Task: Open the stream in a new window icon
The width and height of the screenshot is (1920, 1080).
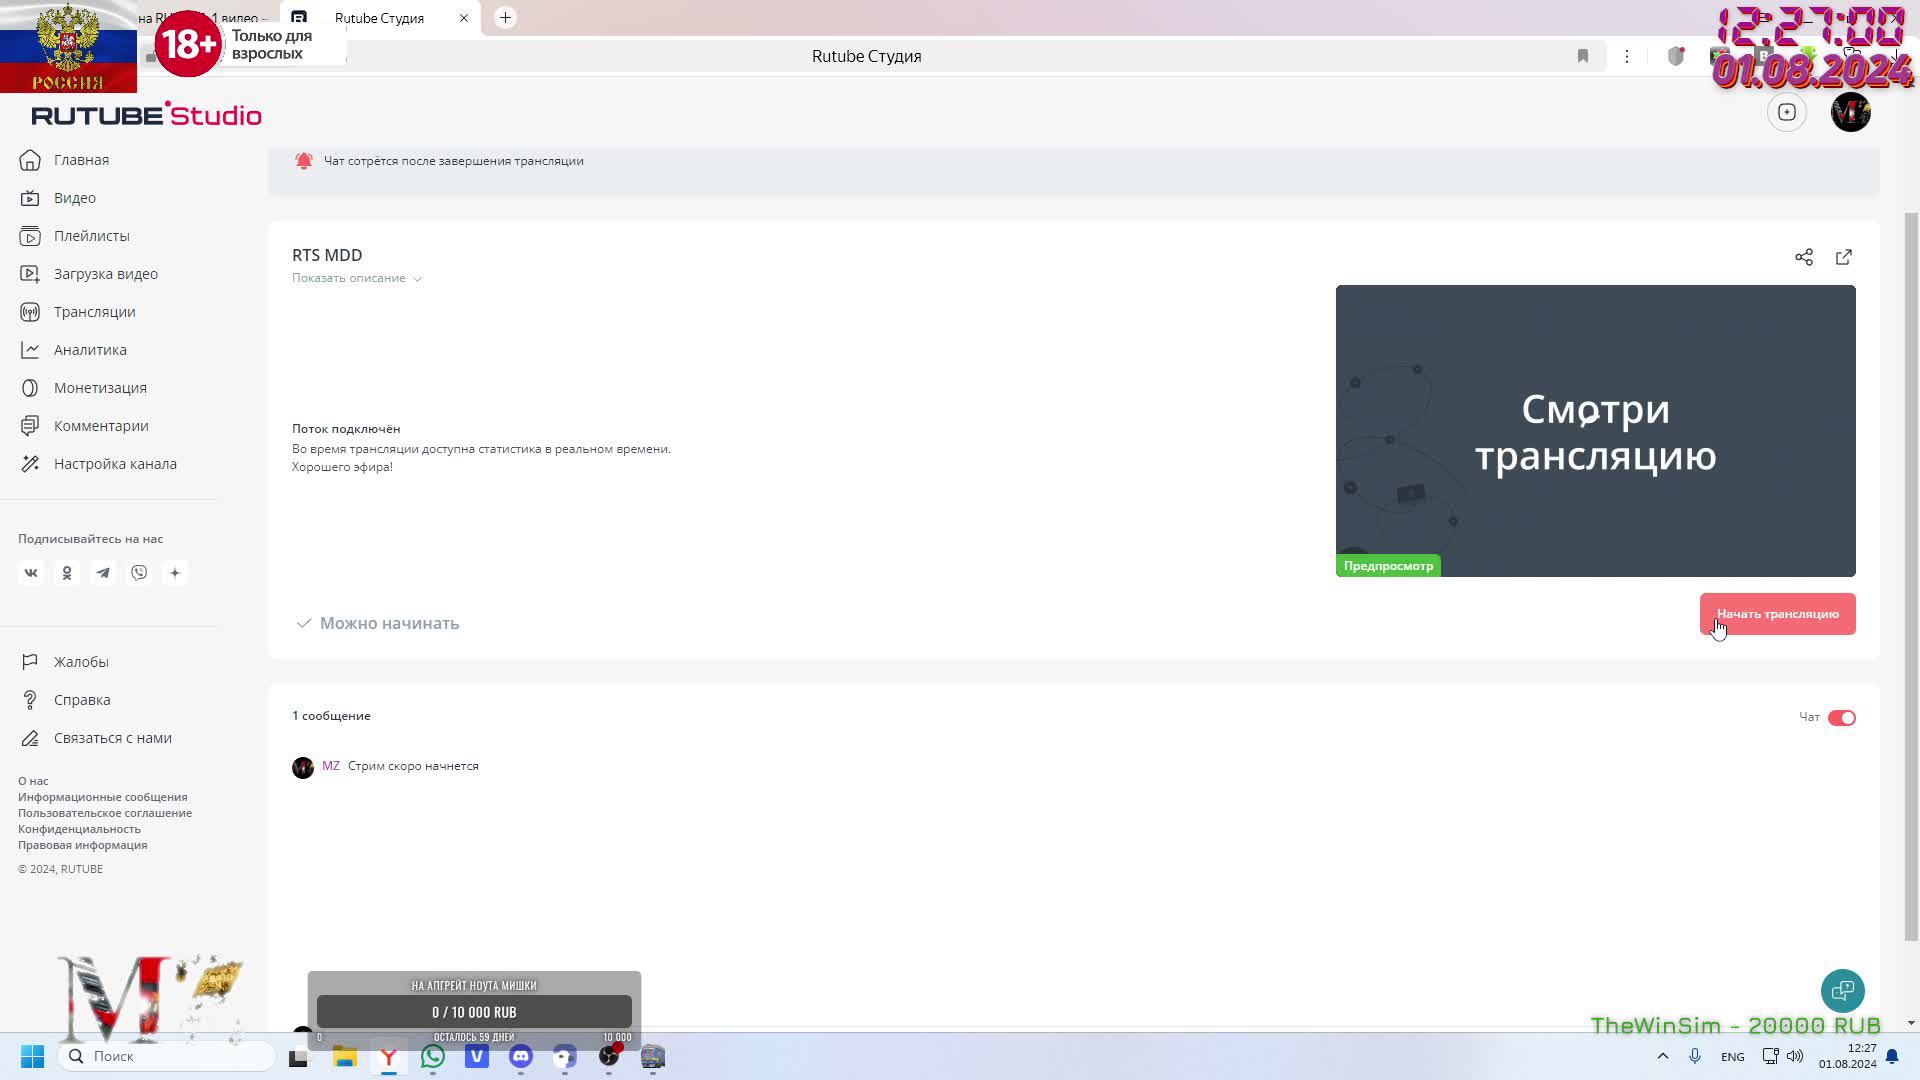Action: pyautogui.click(x=1843, y=257)
